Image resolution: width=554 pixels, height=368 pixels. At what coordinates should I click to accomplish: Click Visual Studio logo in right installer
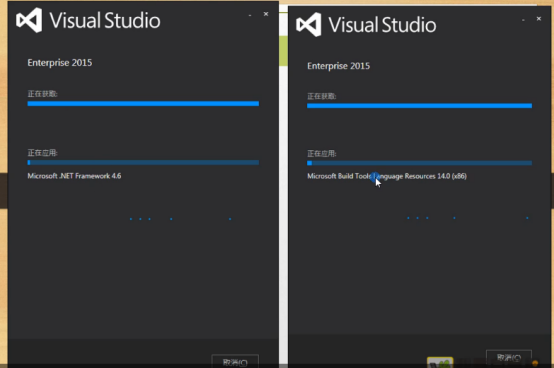tap(309, 25)
